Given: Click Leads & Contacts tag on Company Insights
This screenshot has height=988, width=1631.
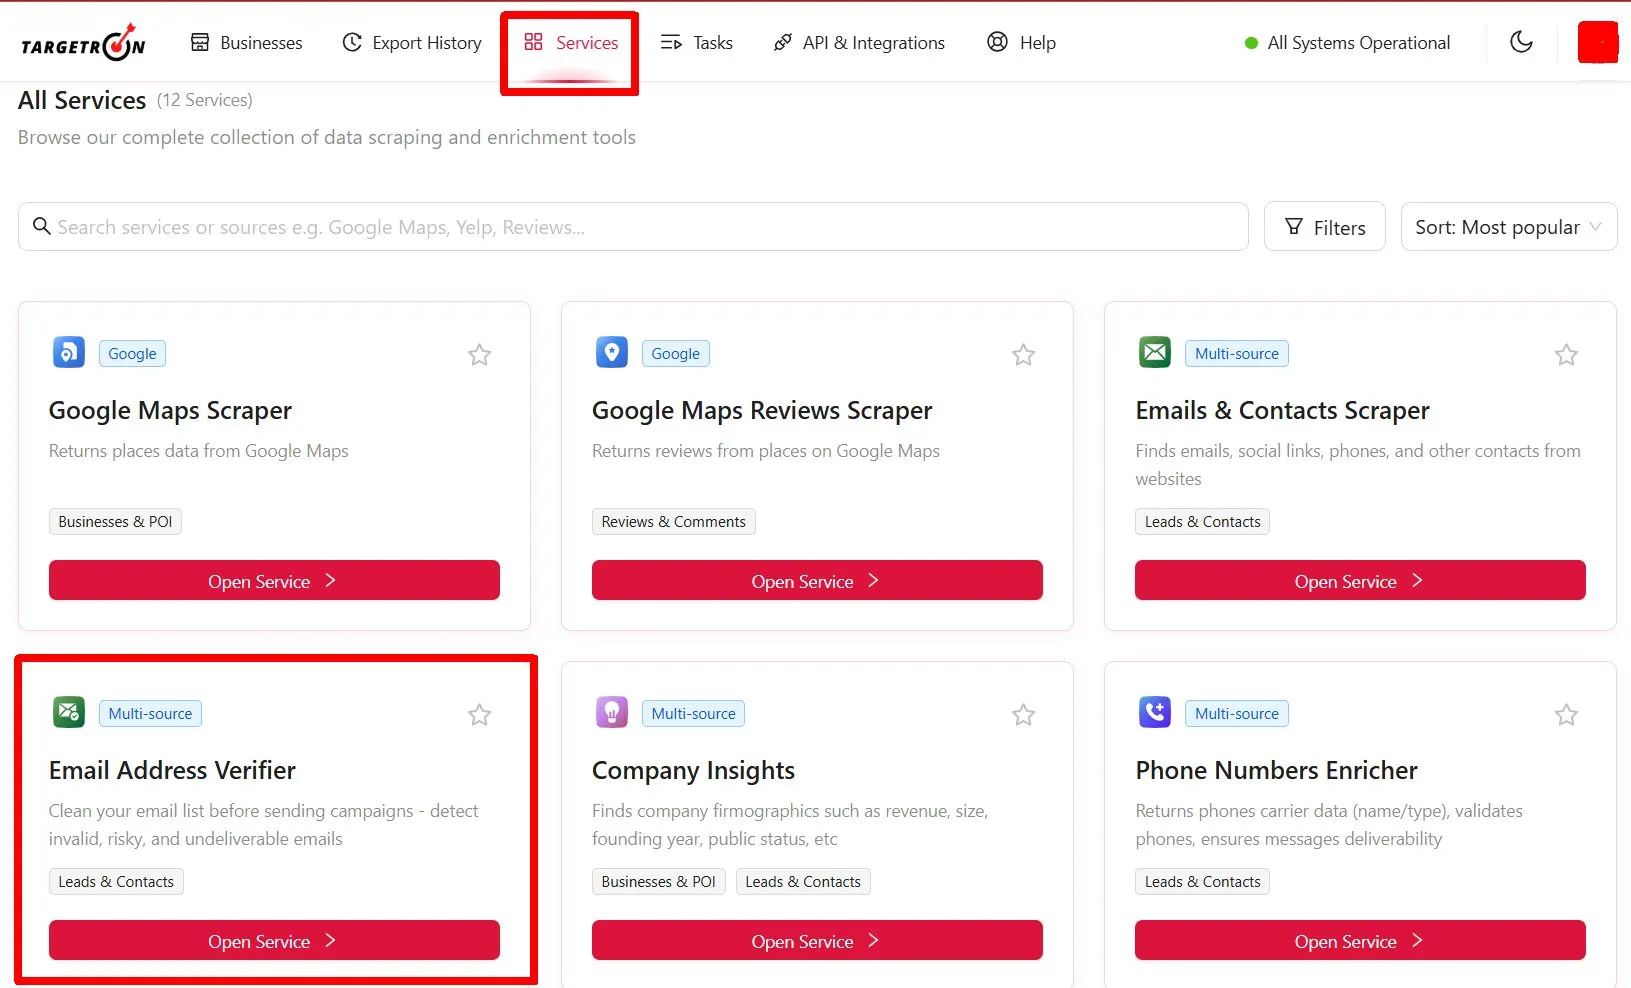Looking at the screenshot, I should tap(803, 882).
